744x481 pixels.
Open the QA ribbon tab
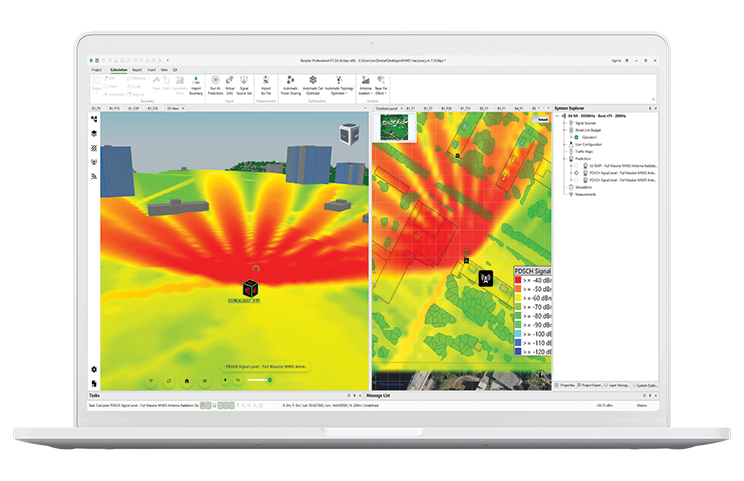[175, 70]
